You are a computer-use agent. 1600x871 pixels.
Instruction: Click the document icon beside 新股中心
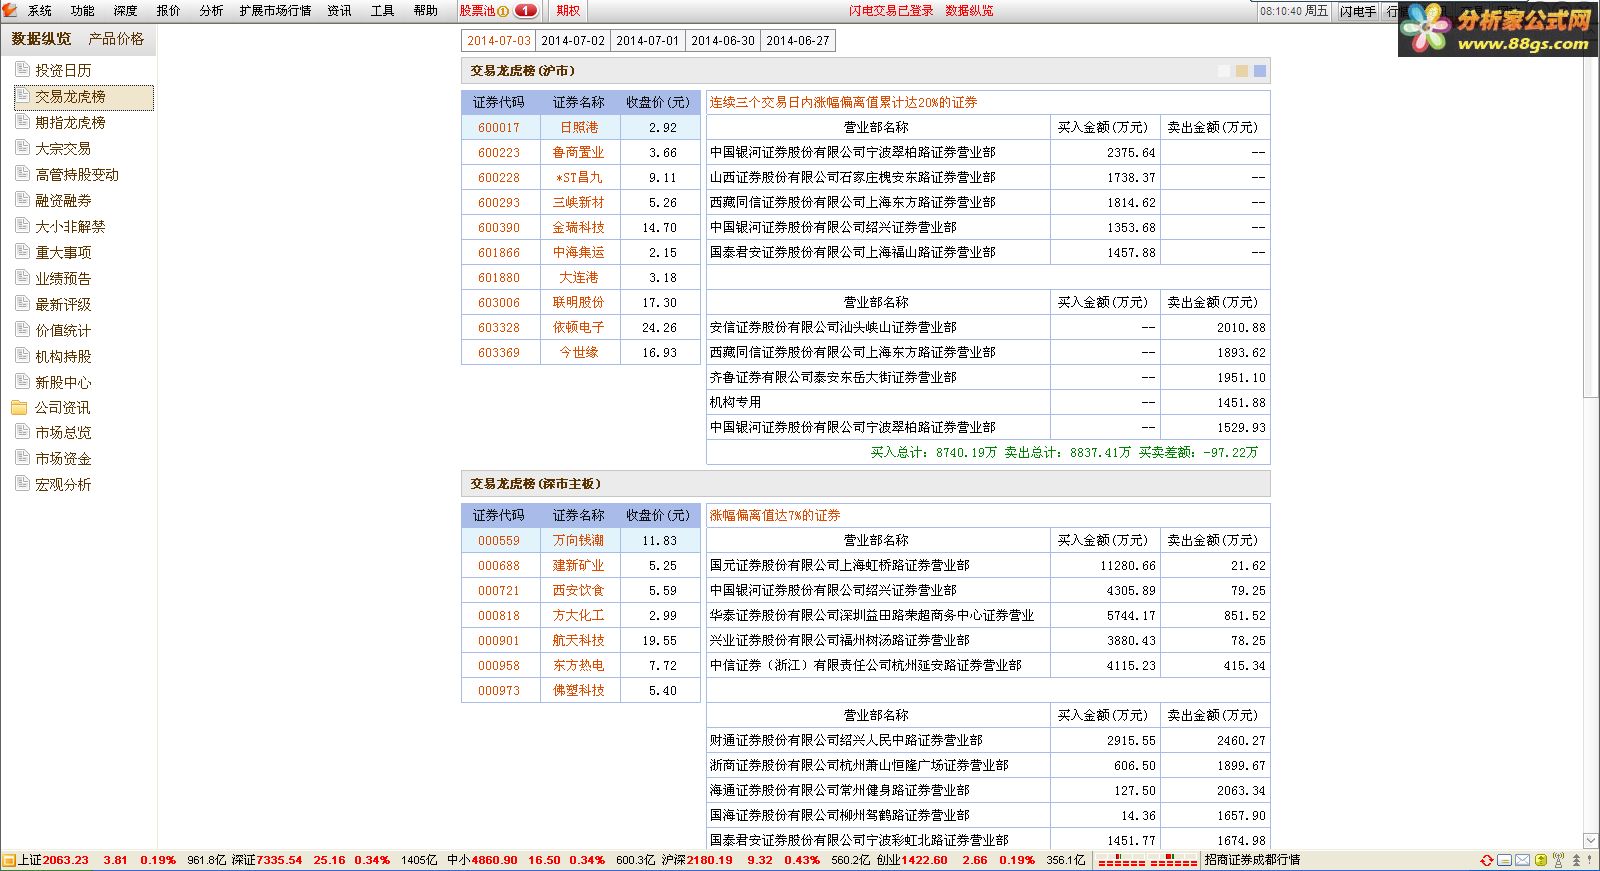tap(22, 381)
